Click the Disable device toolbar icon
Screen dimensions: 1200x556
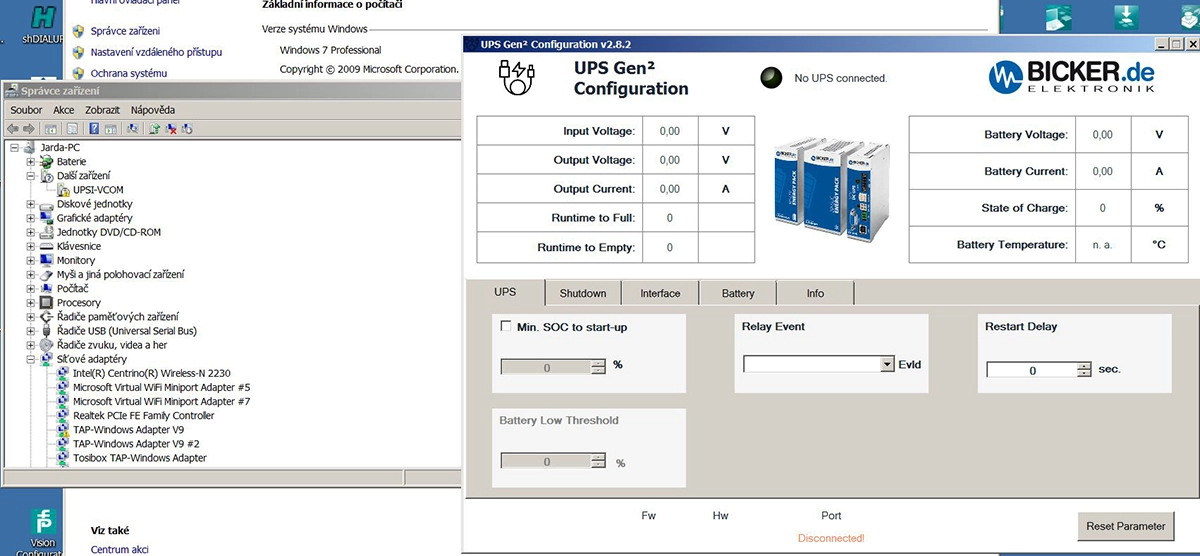pyautogui.click(x=187, y=129)
